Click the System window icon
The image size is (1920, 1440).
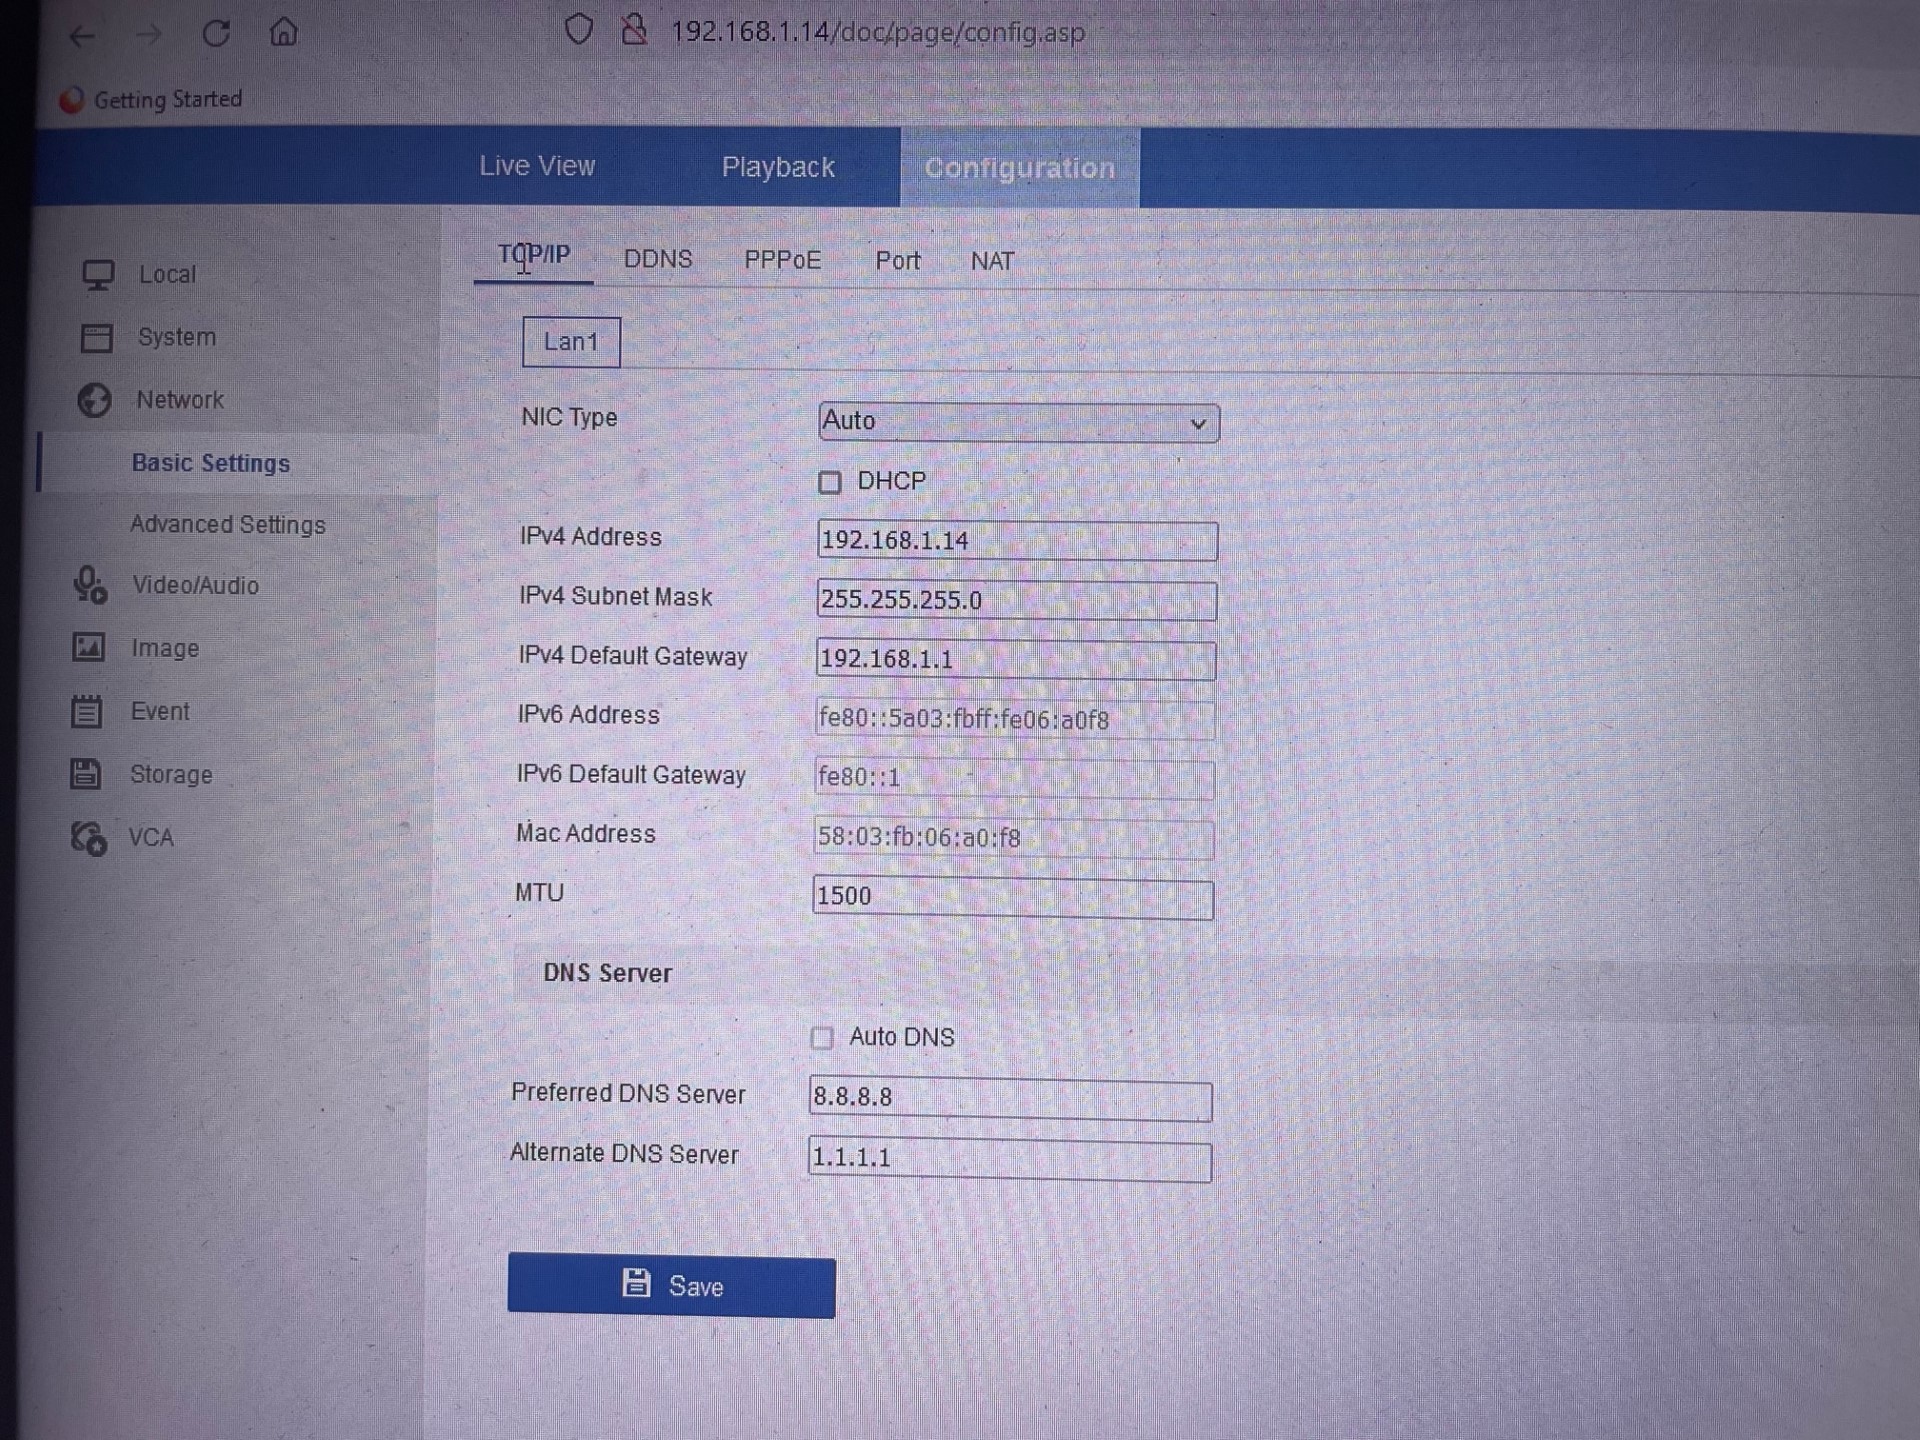pyautogui.click(x=96, y=338)
